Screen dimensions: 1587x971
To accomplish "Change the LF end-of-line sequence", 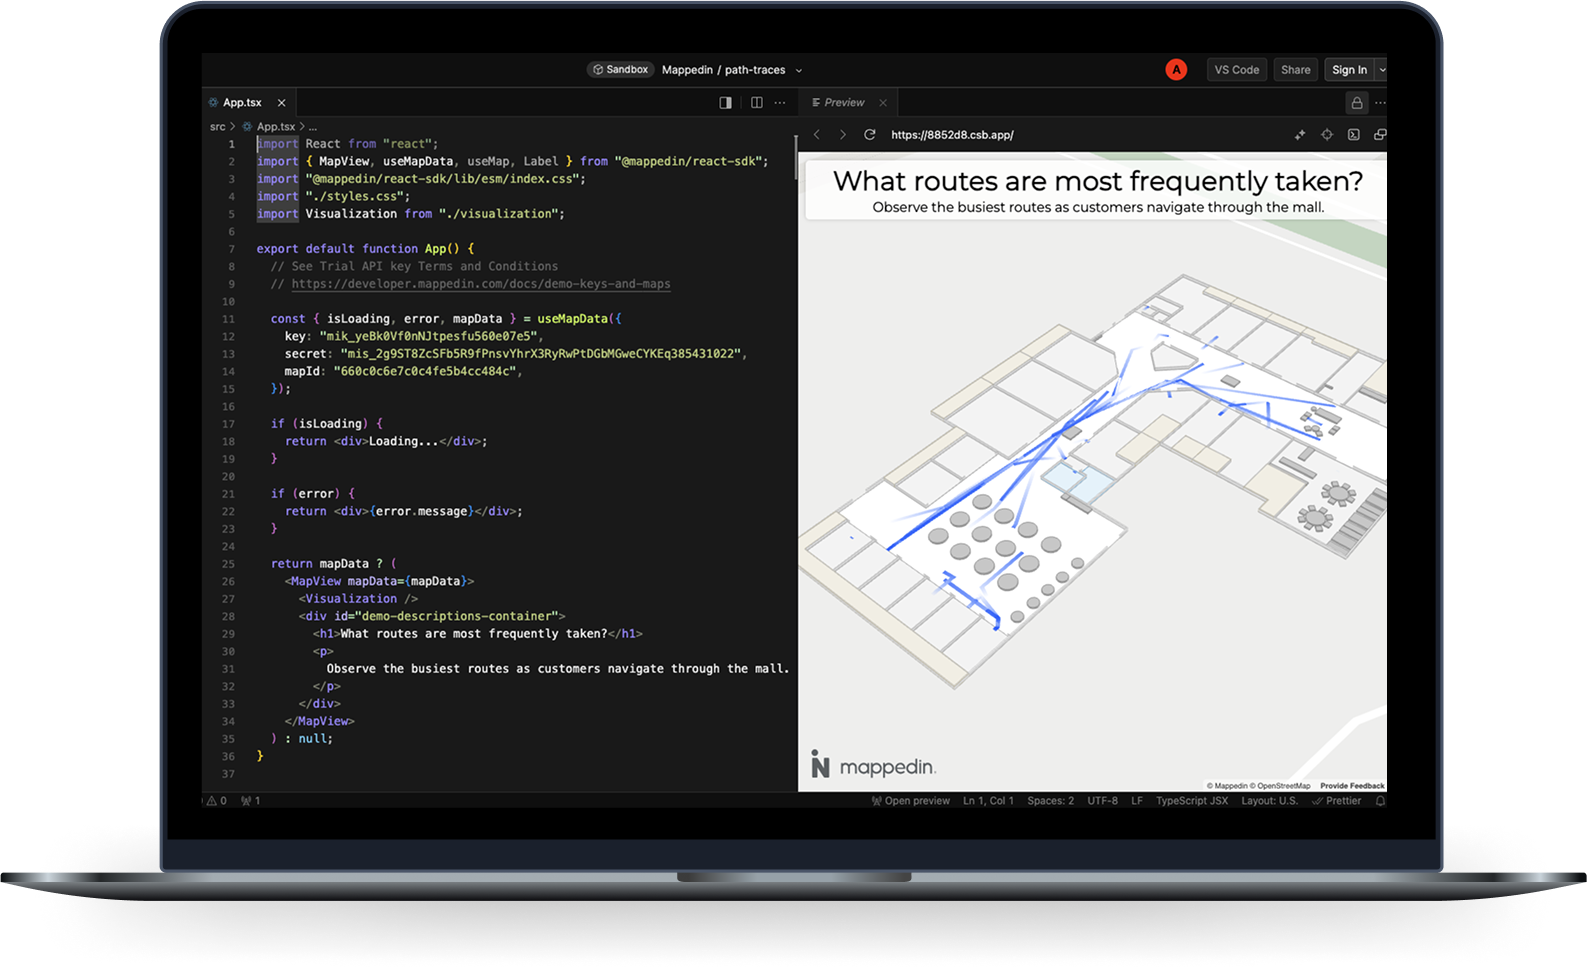I will pyautogui.click(x=1137, y=801).
